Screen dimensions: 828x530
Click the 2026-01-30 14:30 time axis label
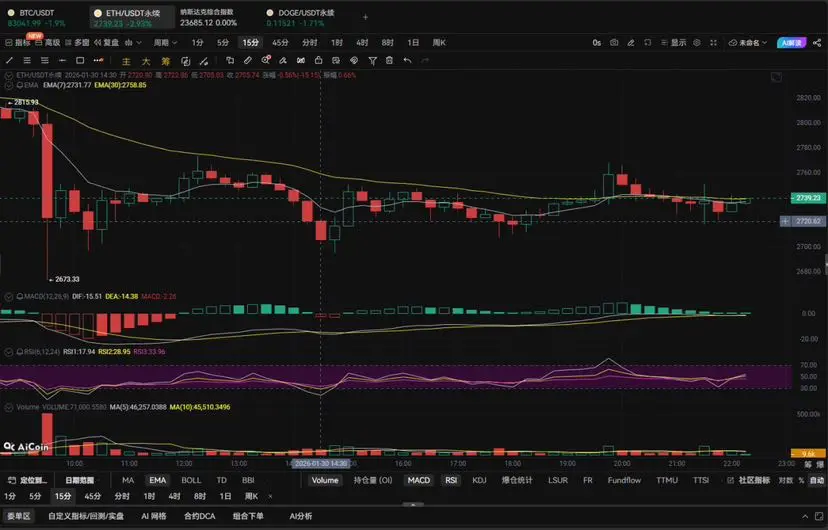[321, 463]
